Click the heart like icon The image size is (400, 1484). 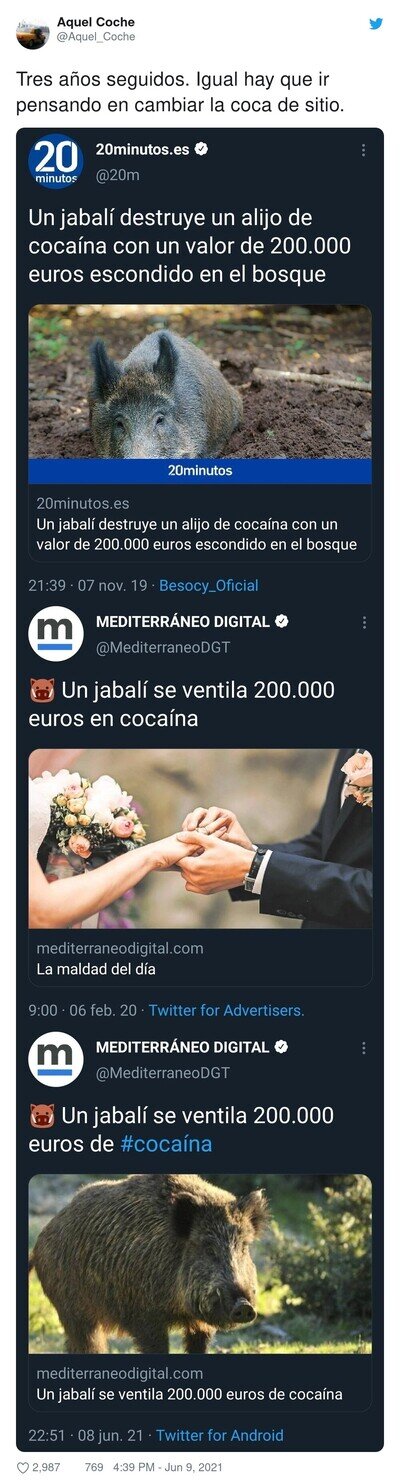(23, 1467)
